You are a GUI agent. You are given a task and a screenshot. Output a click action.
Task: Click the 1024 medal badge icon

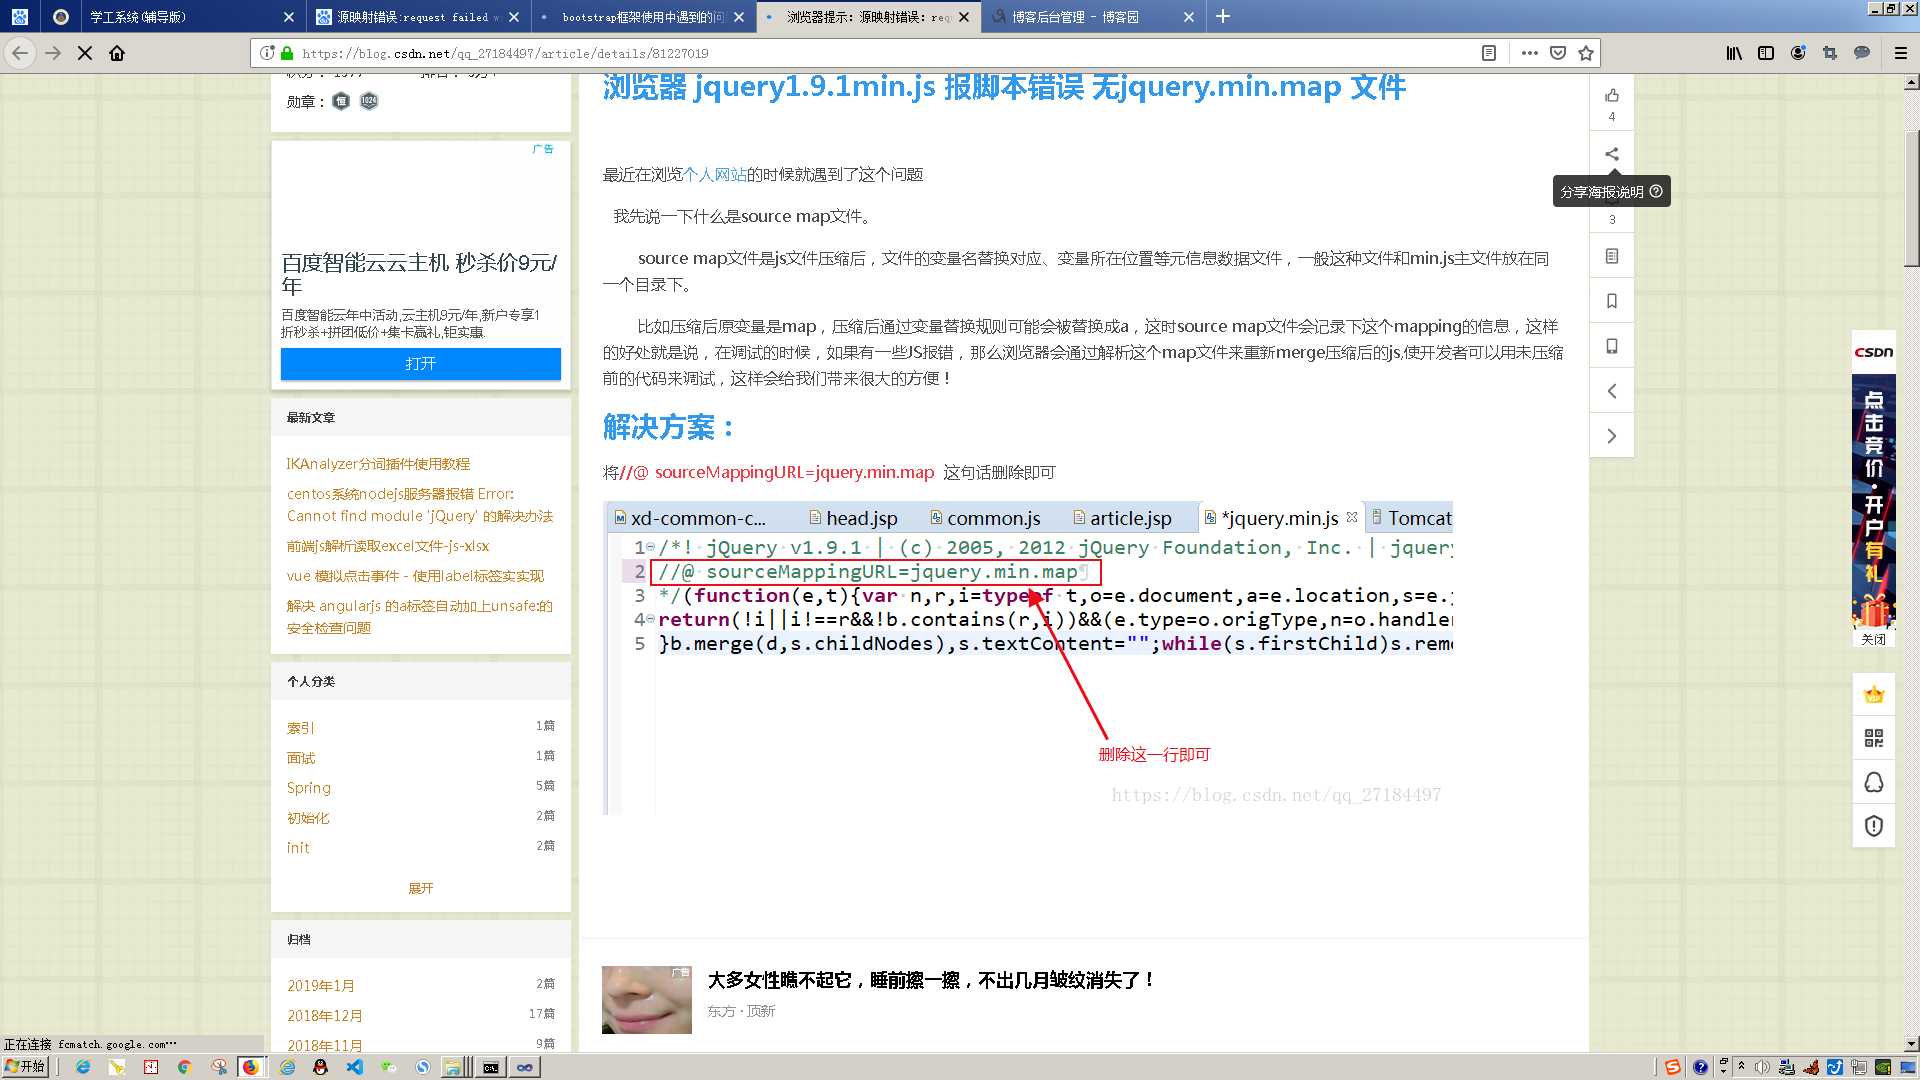click(x=369, y=101)
